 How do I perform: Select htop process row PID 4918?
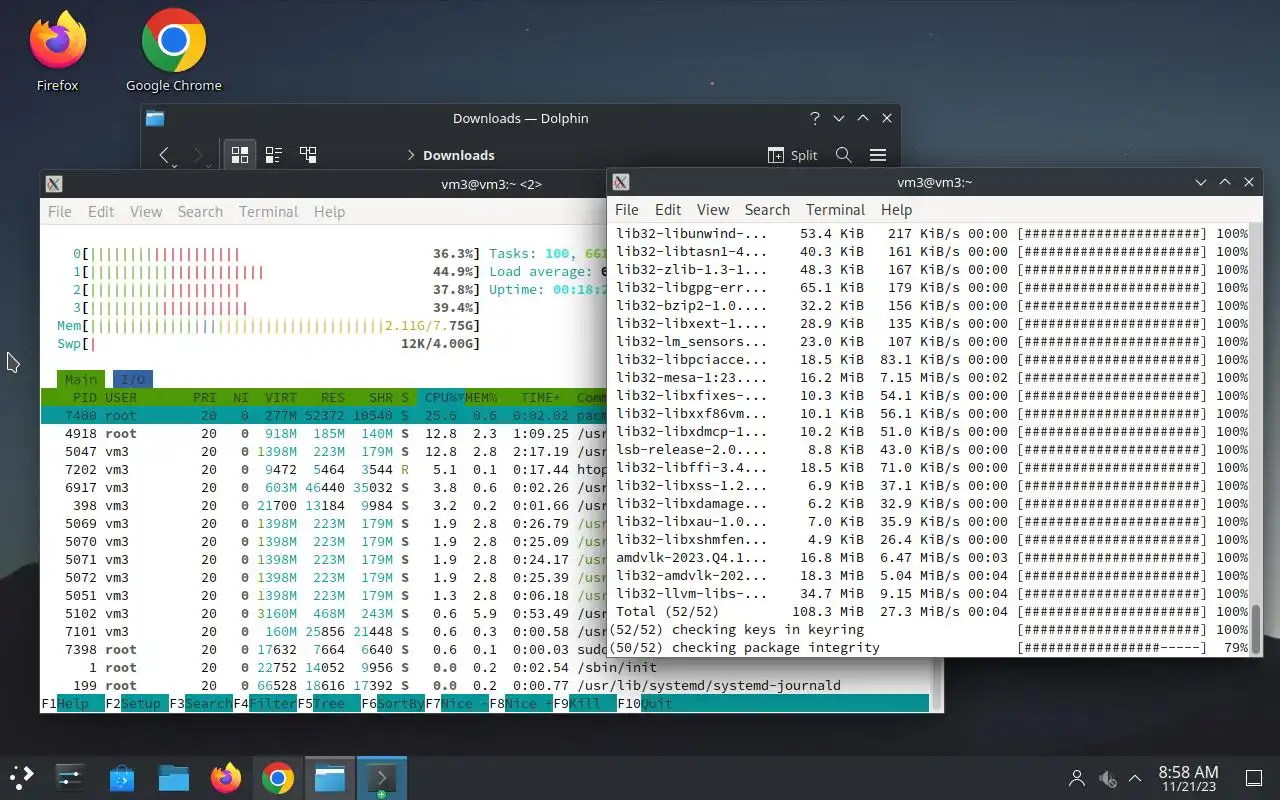coord(324,433)
